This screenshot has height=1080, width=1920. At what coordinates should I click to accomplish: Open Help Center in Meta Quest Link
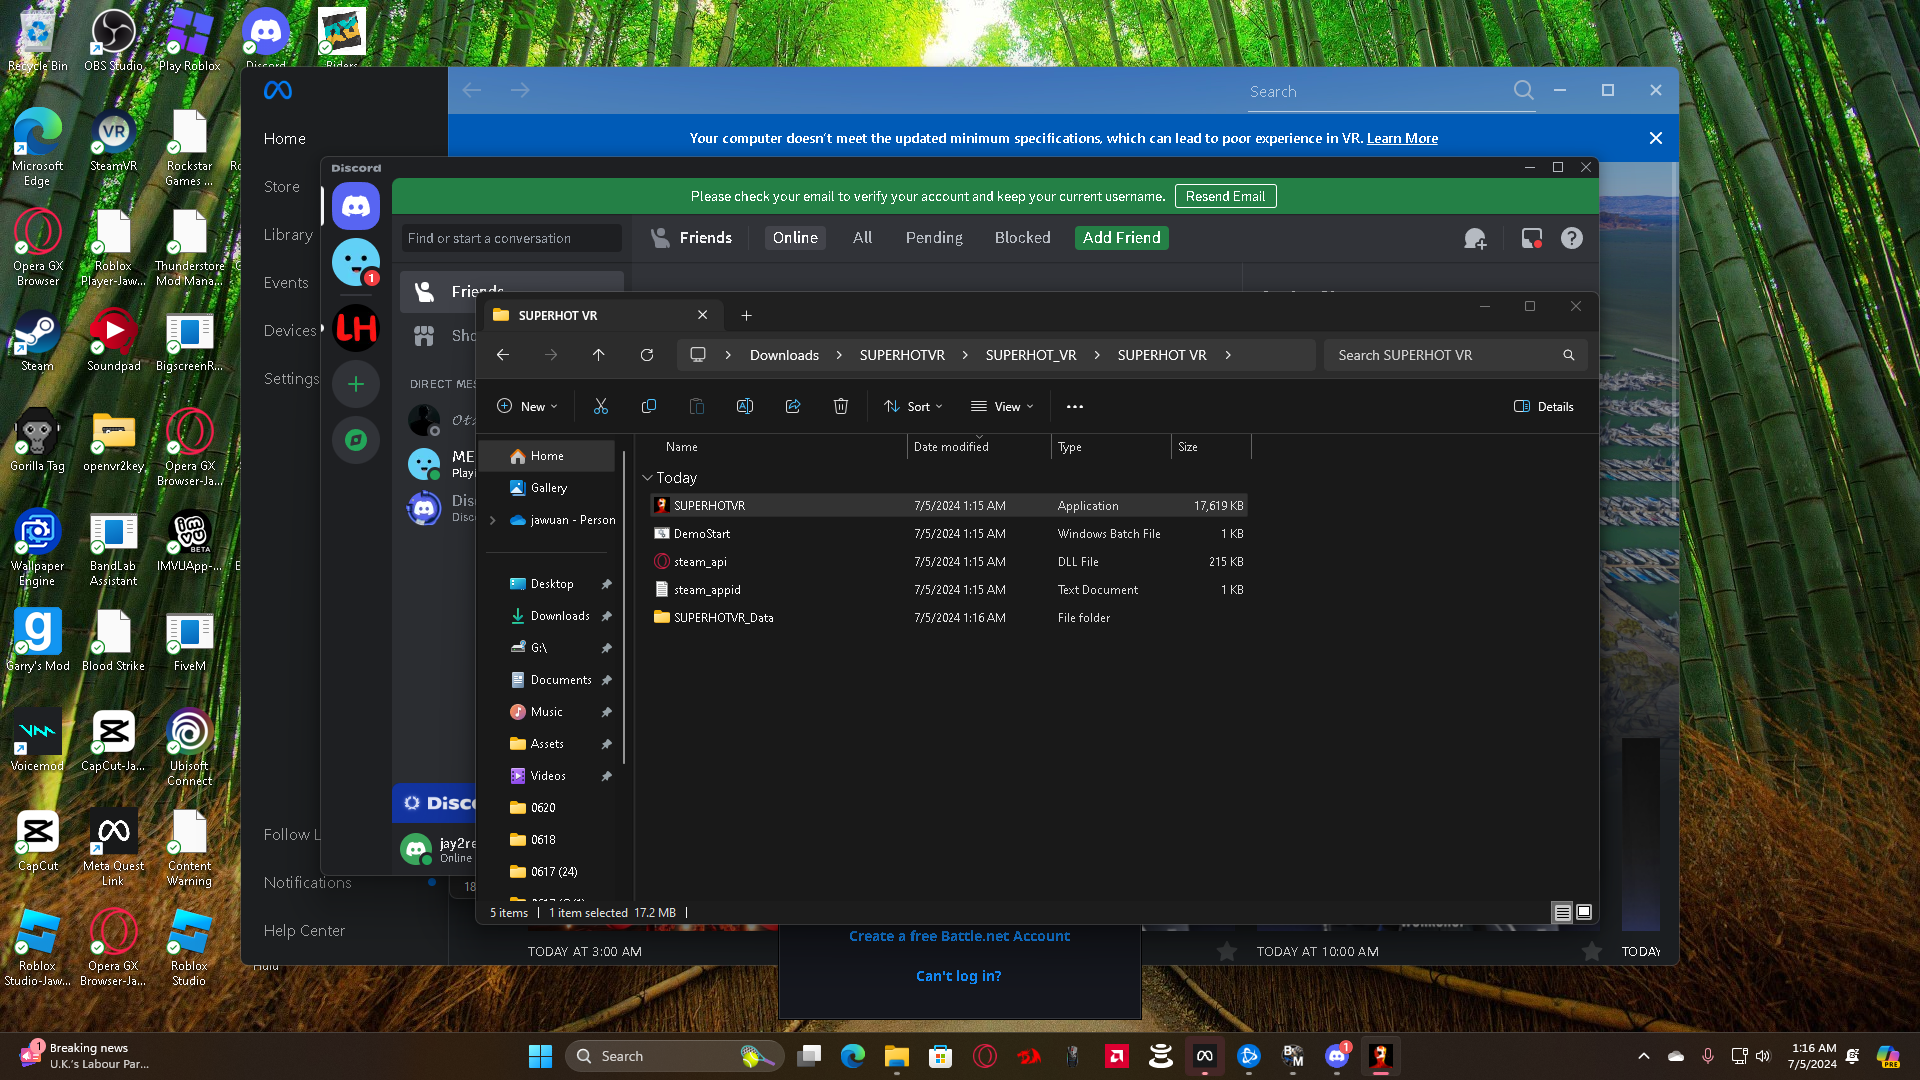coord(304,931)
